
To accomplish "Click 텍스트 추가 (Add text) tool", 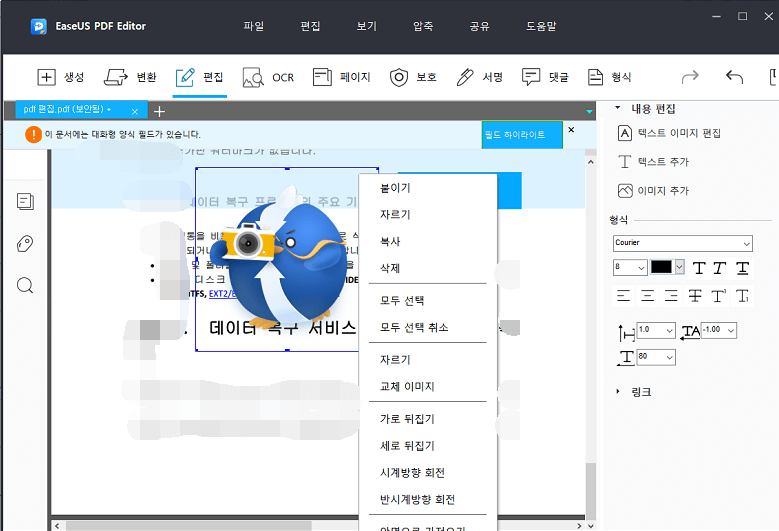I will click(x=653, y=162).
